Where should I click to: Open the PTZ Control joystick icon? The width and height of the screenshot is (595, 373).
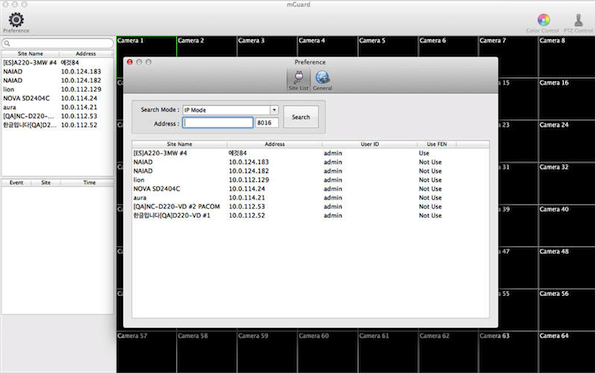click(578, 20)
